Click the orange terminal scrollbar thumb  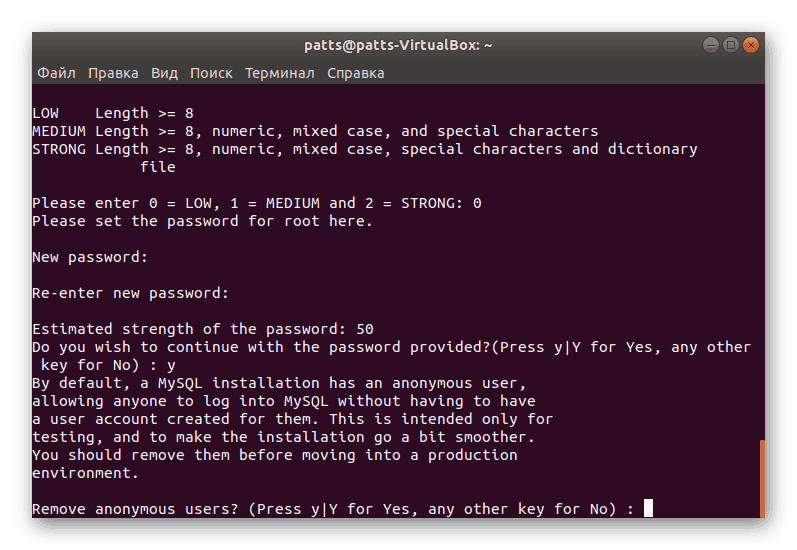click(x=762, y=477)
